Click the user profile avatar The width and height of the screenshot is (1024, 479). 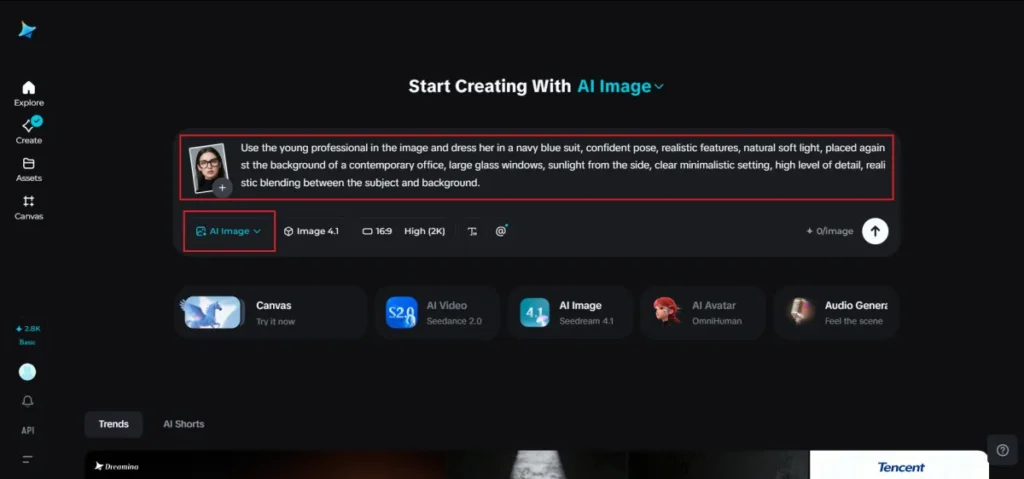click(x=28, y=372)
